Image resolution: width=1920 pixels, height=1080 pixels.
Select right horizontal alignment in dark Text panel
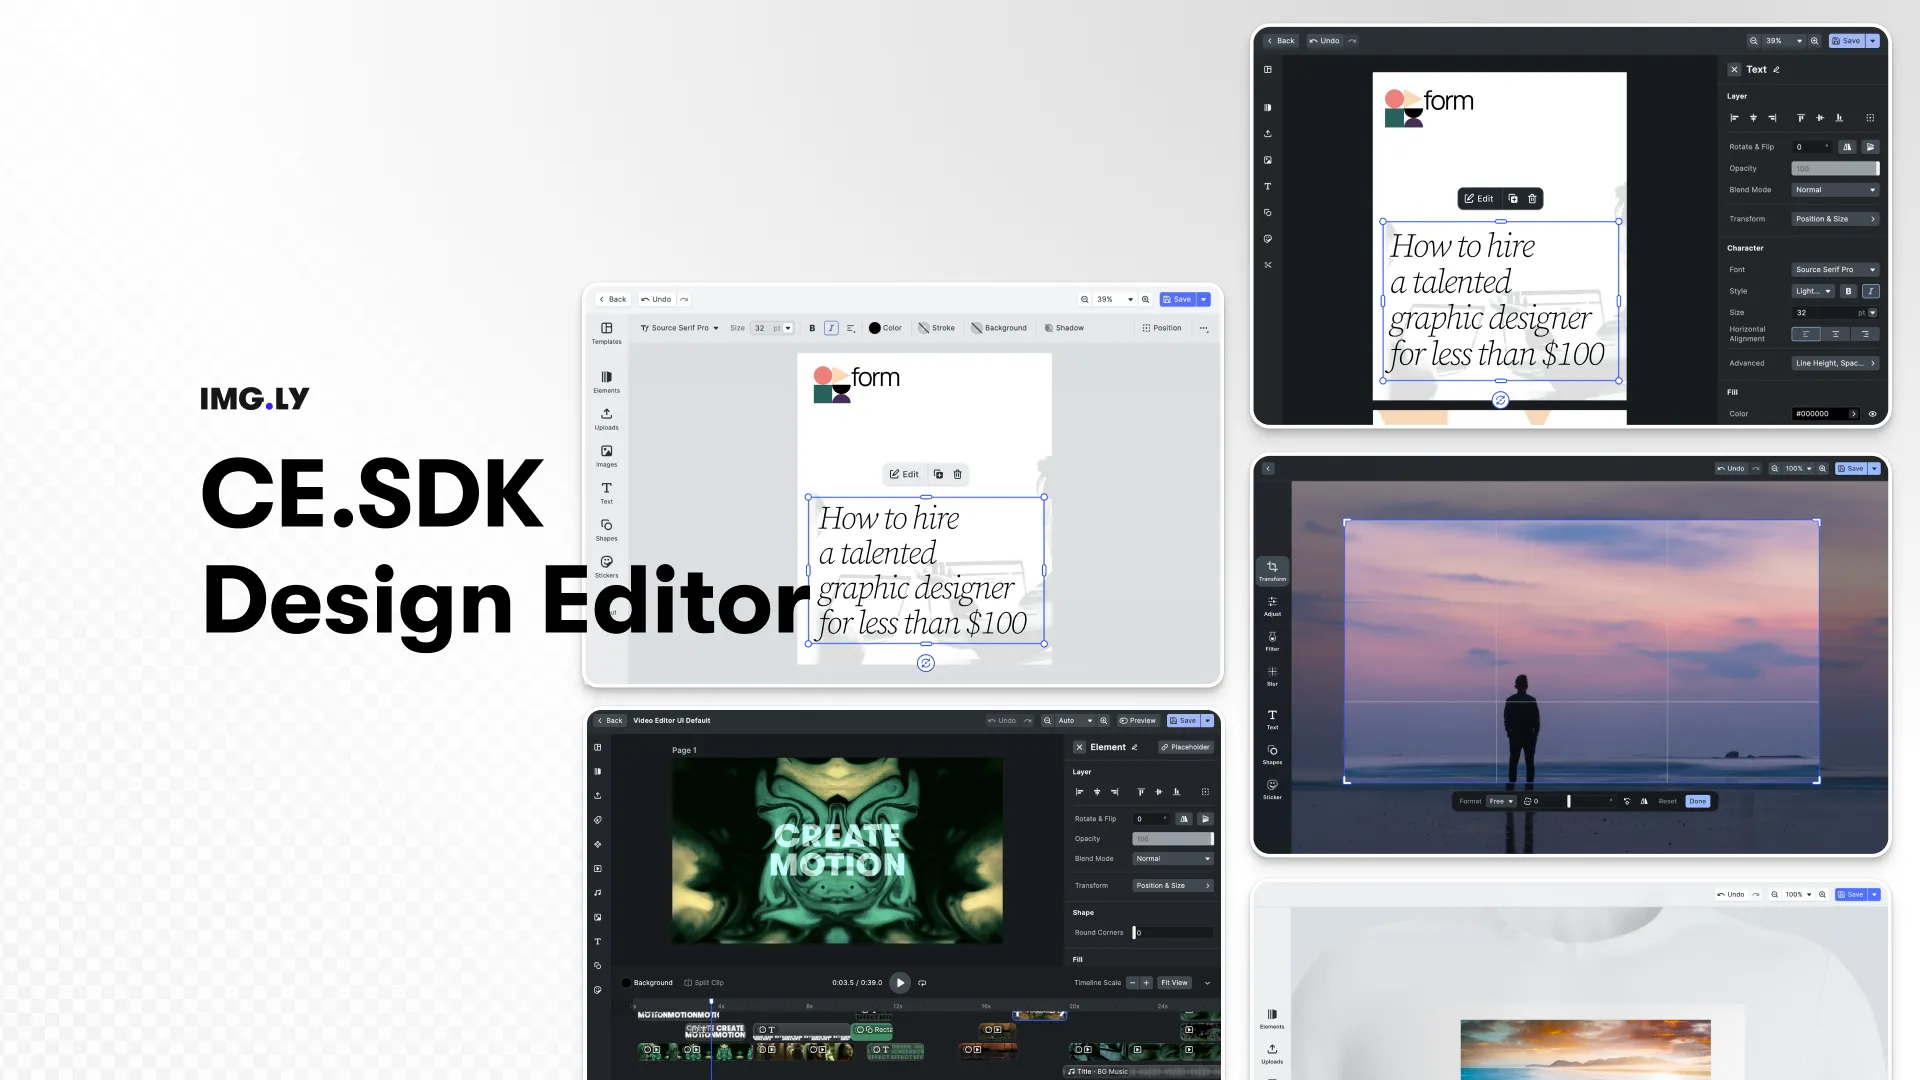click(x=1865, y=334)
